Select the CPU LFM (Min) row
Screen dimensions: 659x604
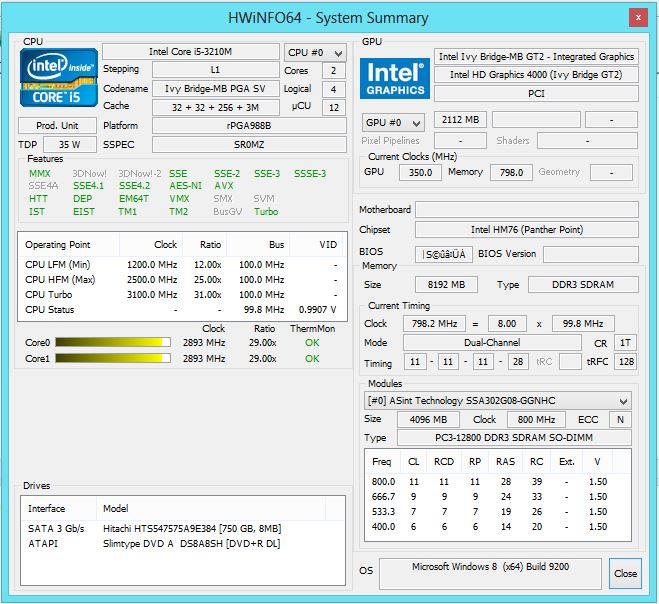pos(182,265)
